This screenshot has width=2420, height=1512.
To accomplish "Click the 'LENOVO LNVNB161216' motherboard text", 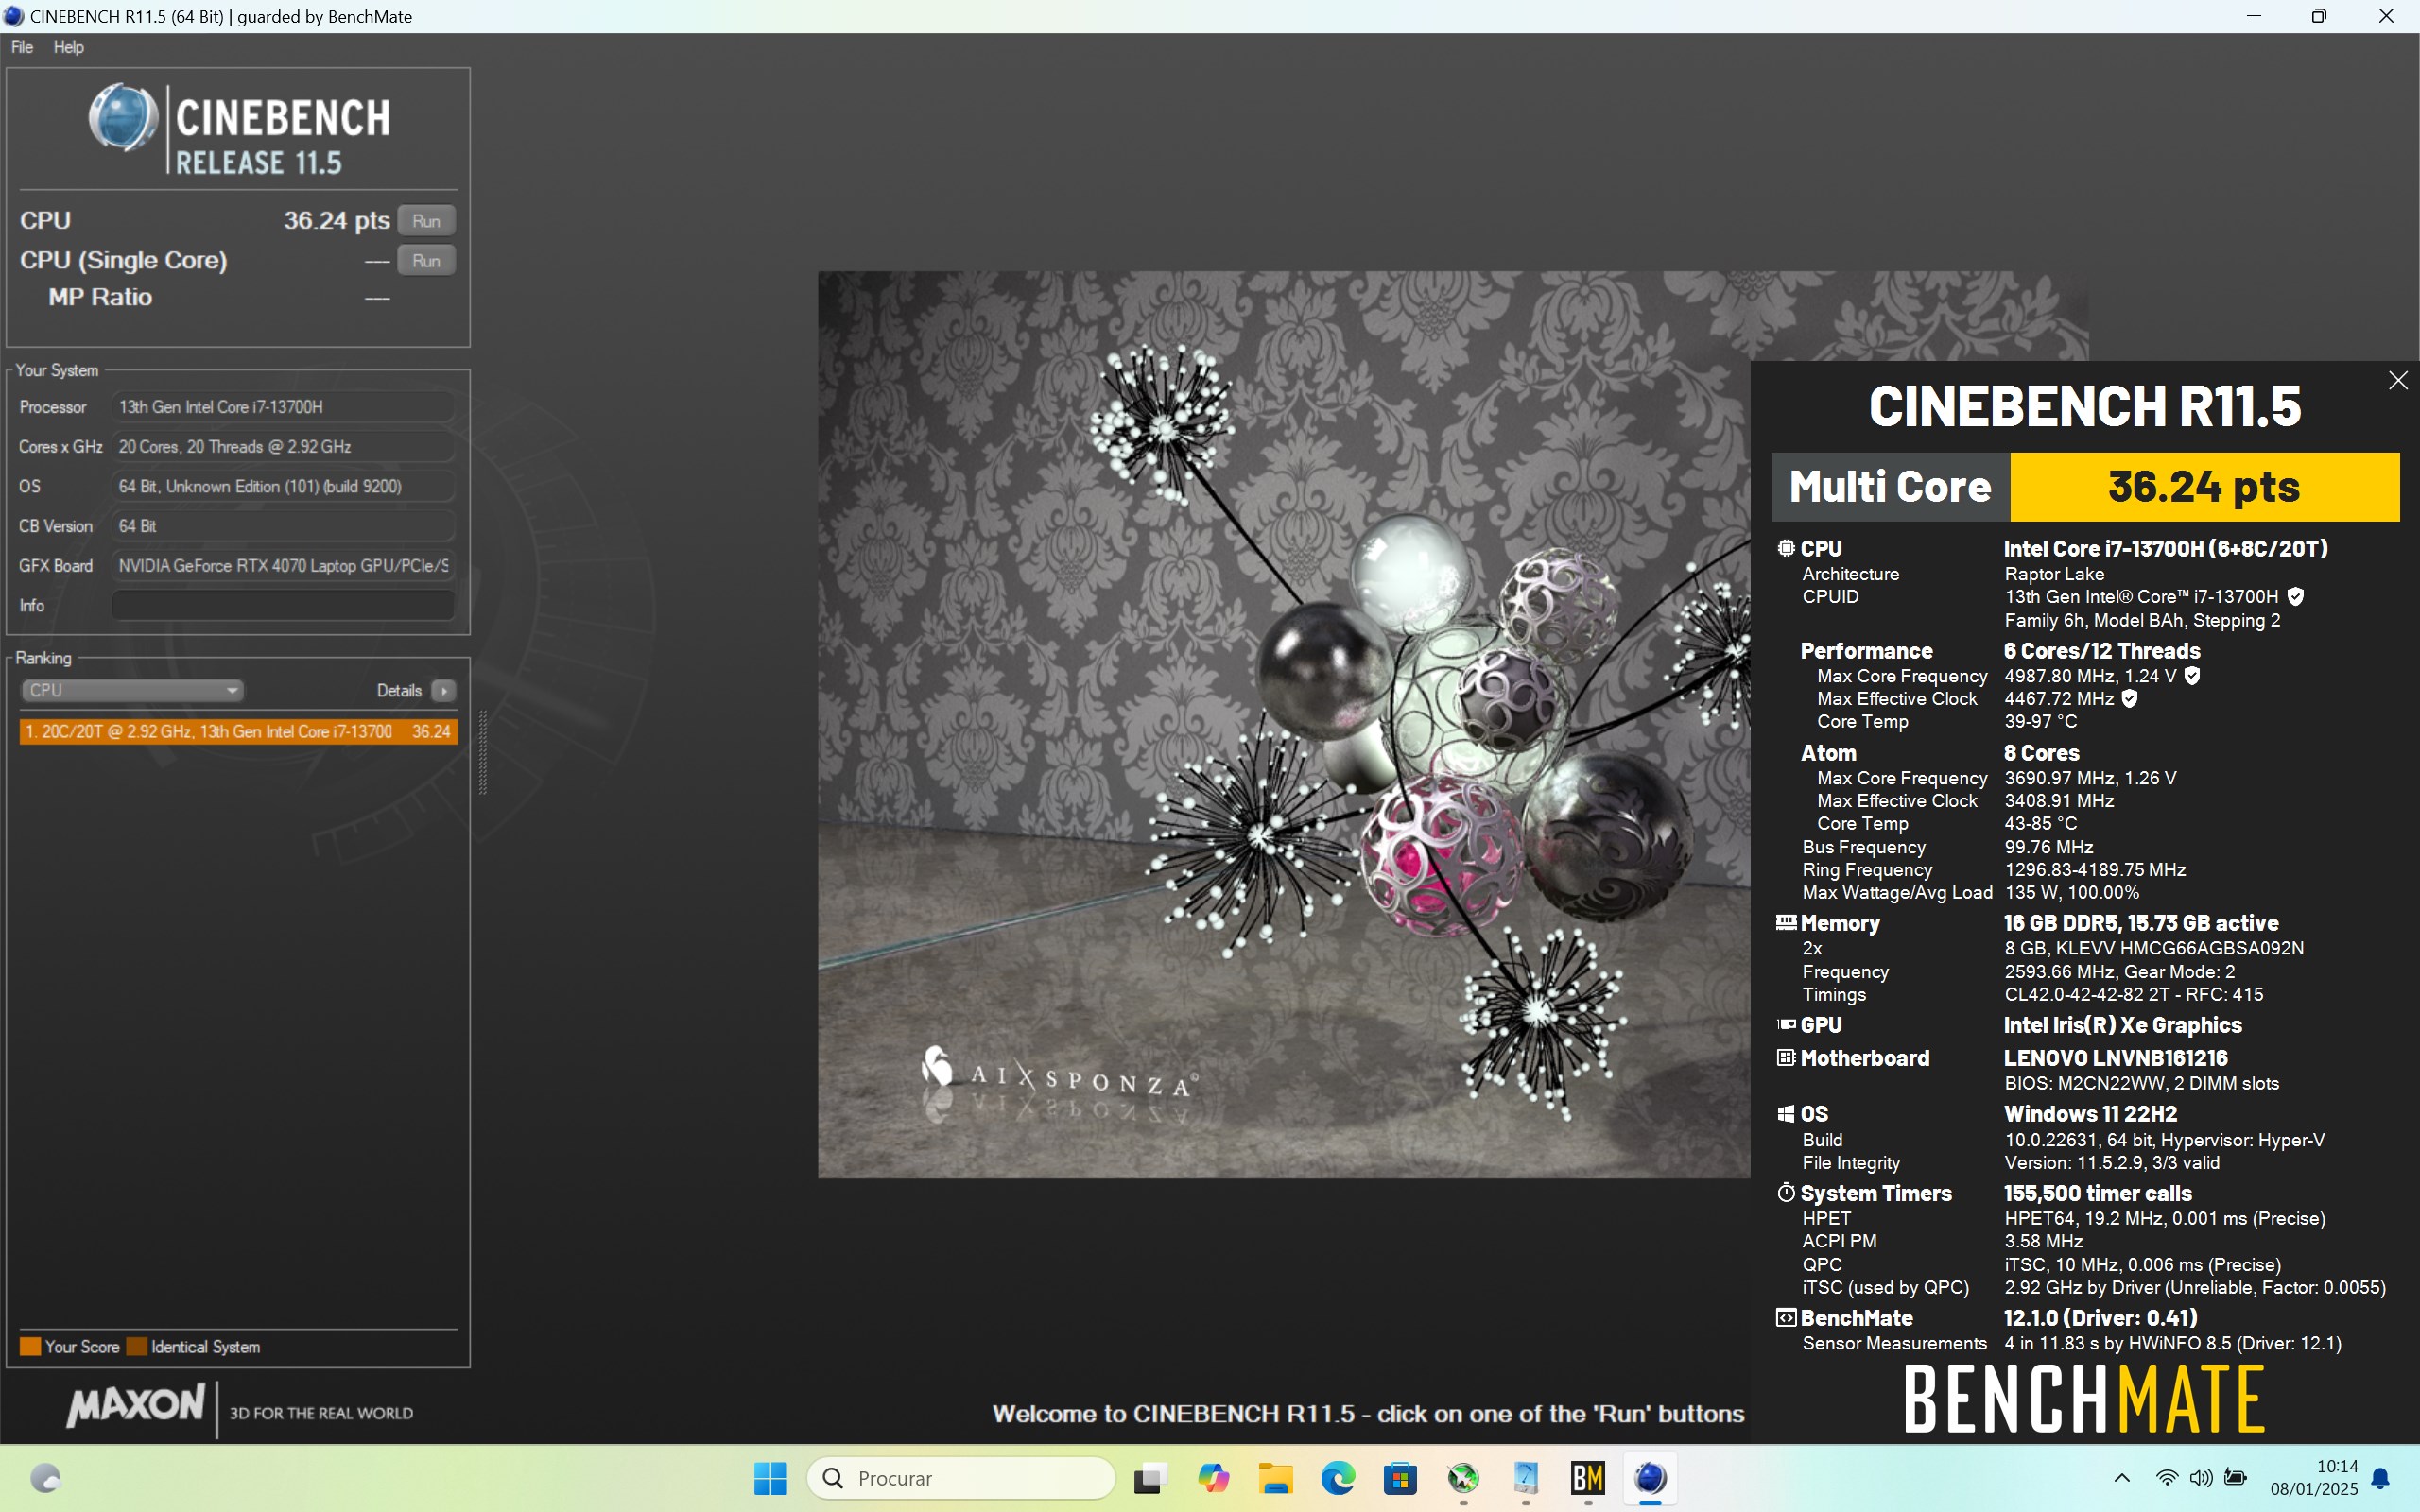I will pyautogui.click(x=2115, y=1058).
